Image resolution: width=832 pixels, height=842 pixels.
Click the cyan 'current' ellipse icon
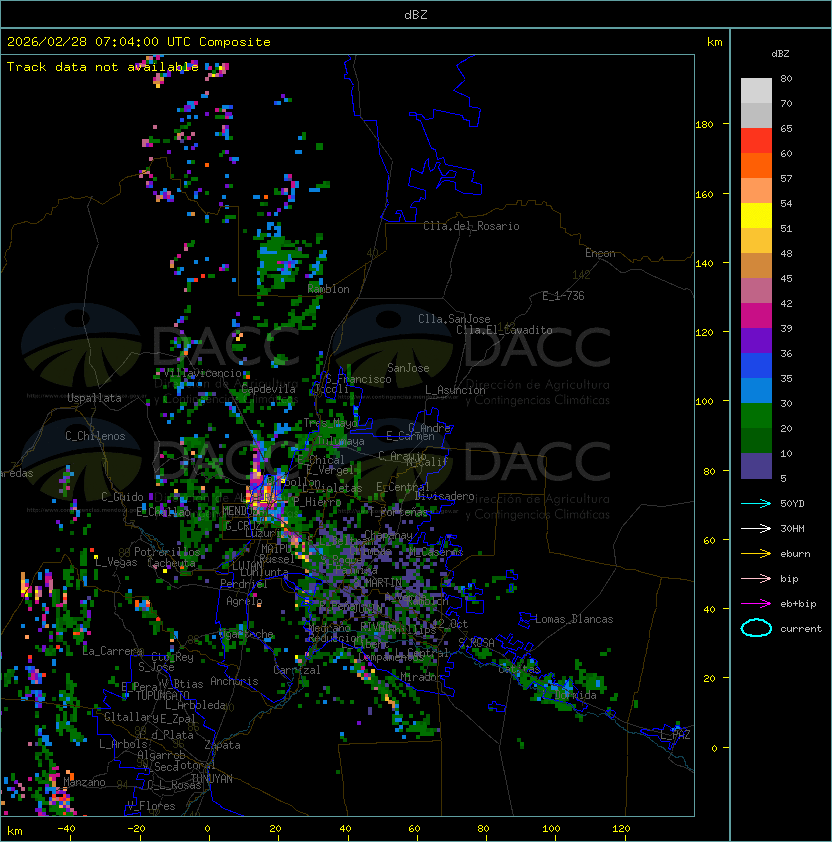point(756,628)
